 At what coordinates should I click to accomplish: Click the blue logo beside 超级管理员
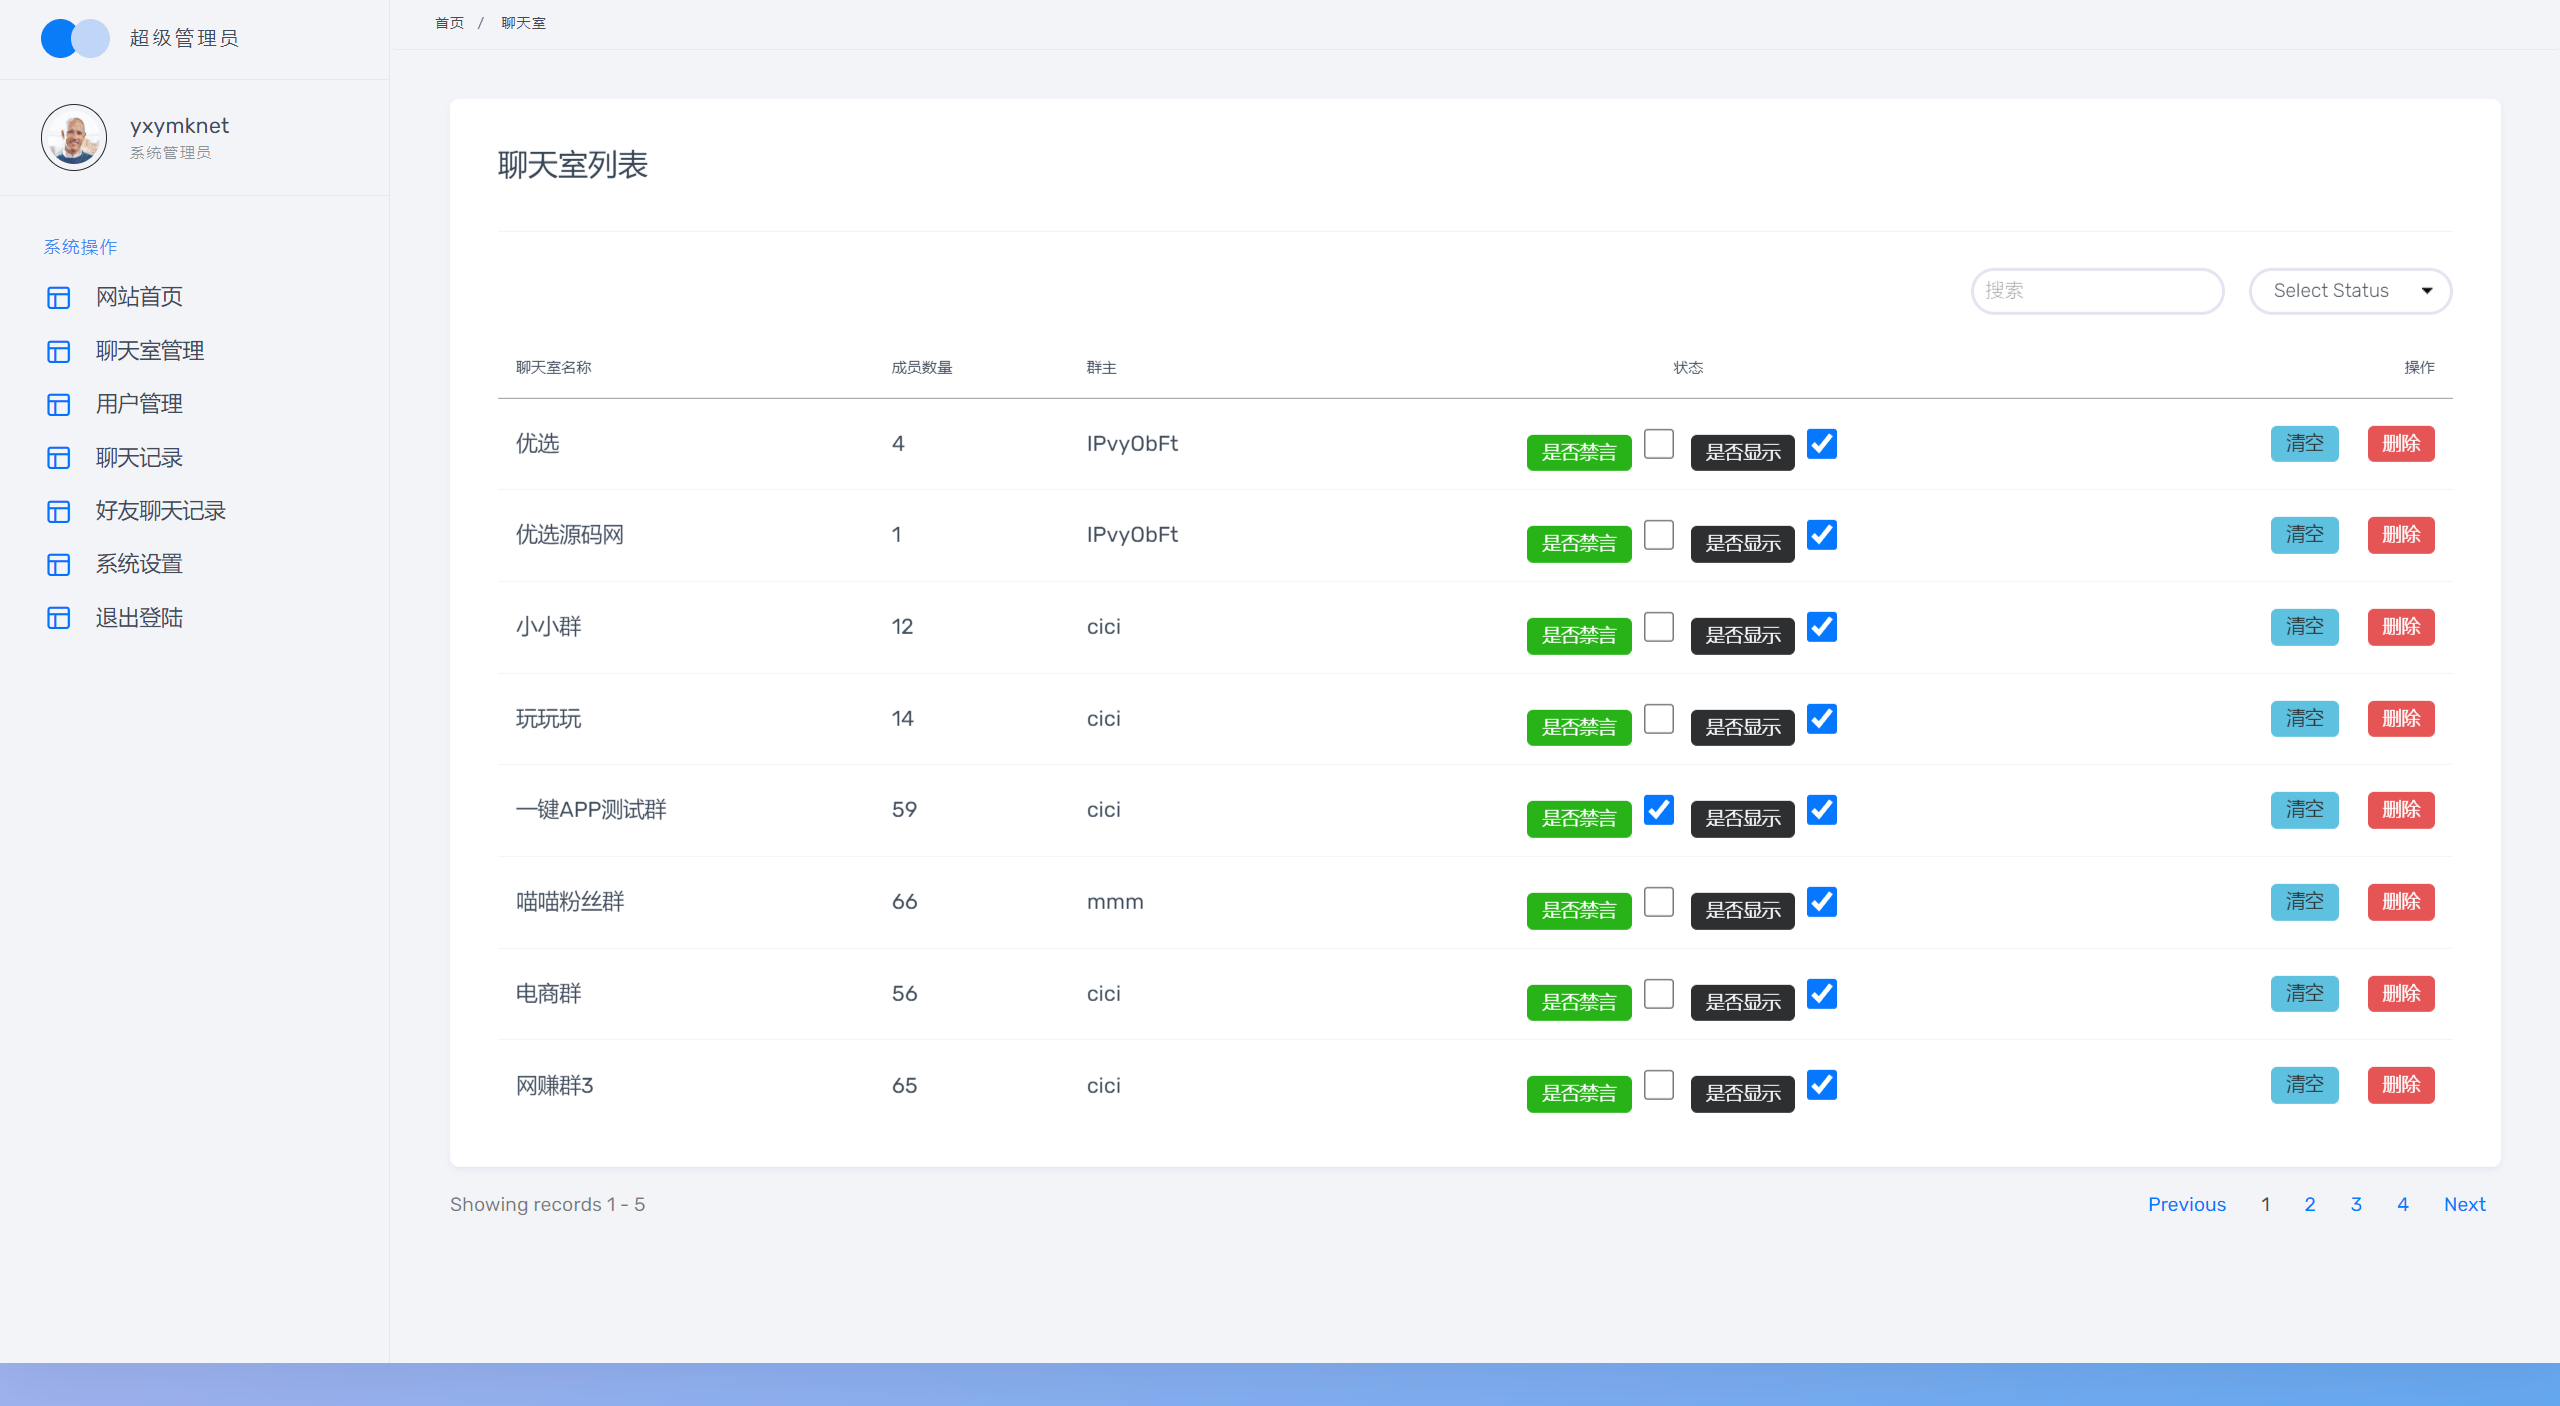pyautogui.click(x=75, y=38)
